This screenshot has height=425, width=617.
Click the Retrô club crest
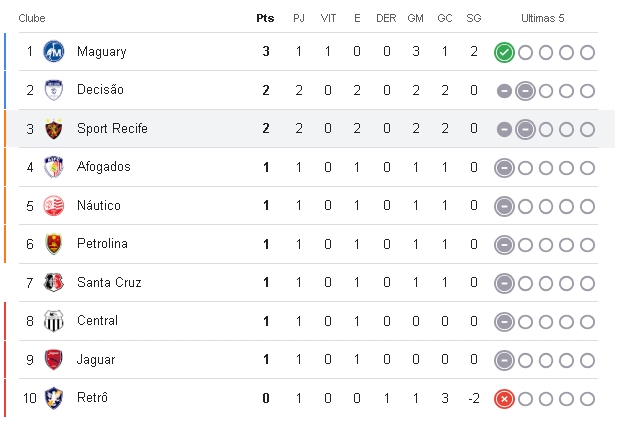54,398
